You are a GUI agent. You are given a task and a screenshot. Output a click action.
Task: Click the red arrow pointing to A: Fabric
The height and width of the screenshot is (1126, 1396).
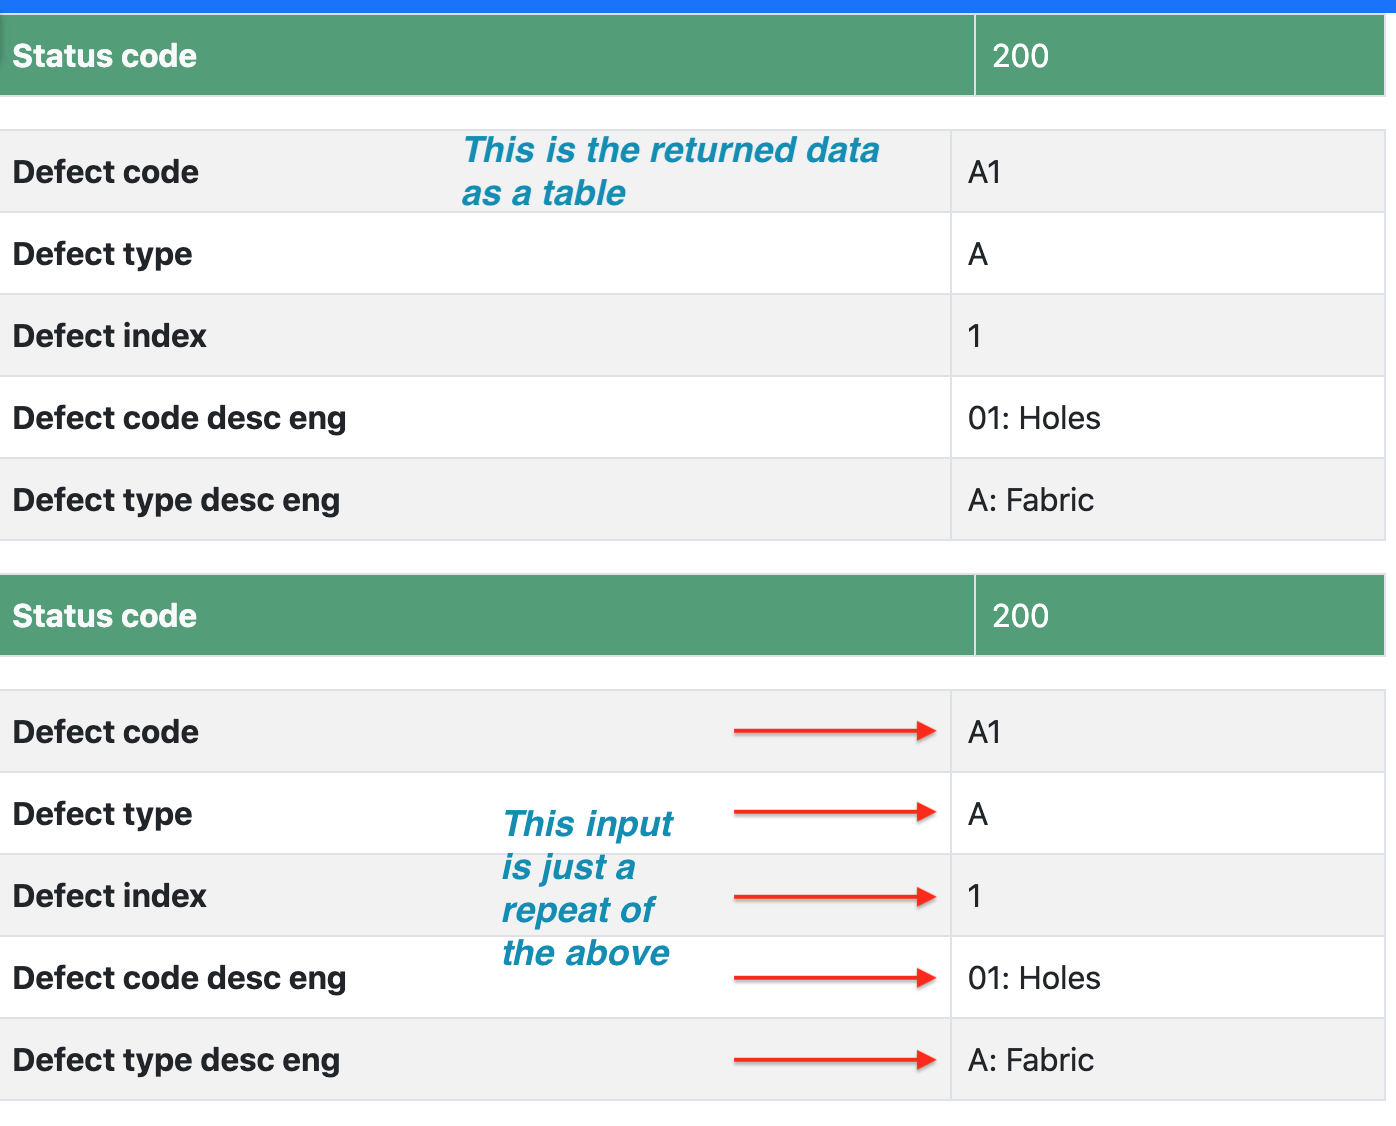pos(835,1060)
